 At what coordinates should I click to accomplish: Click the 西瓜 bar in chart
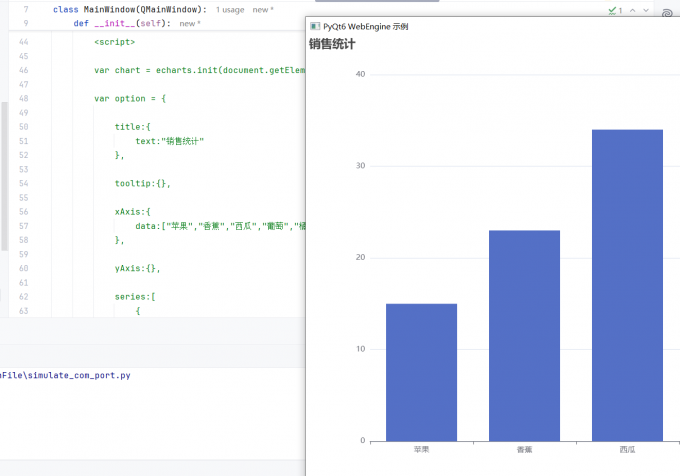click(x=627, y=285)
